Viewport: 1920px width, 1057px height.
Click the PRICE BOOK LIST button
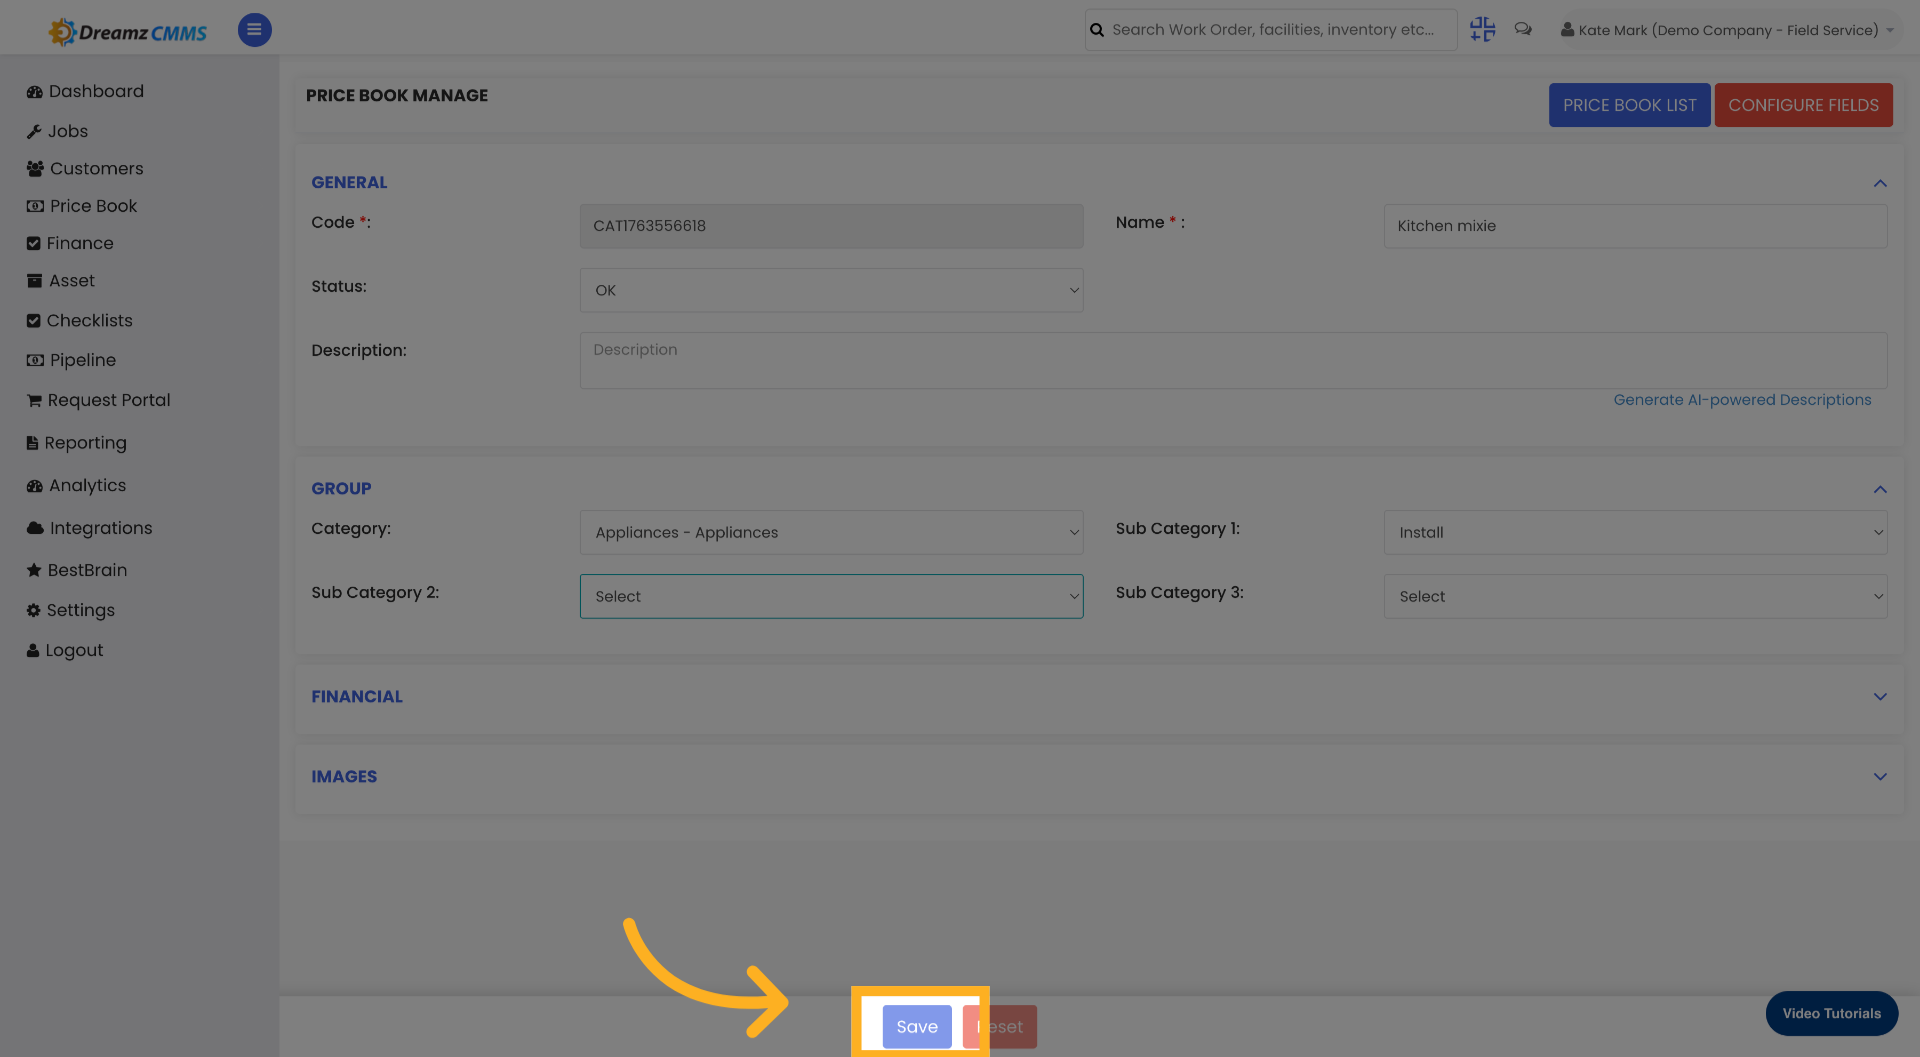click(1629, 105)
